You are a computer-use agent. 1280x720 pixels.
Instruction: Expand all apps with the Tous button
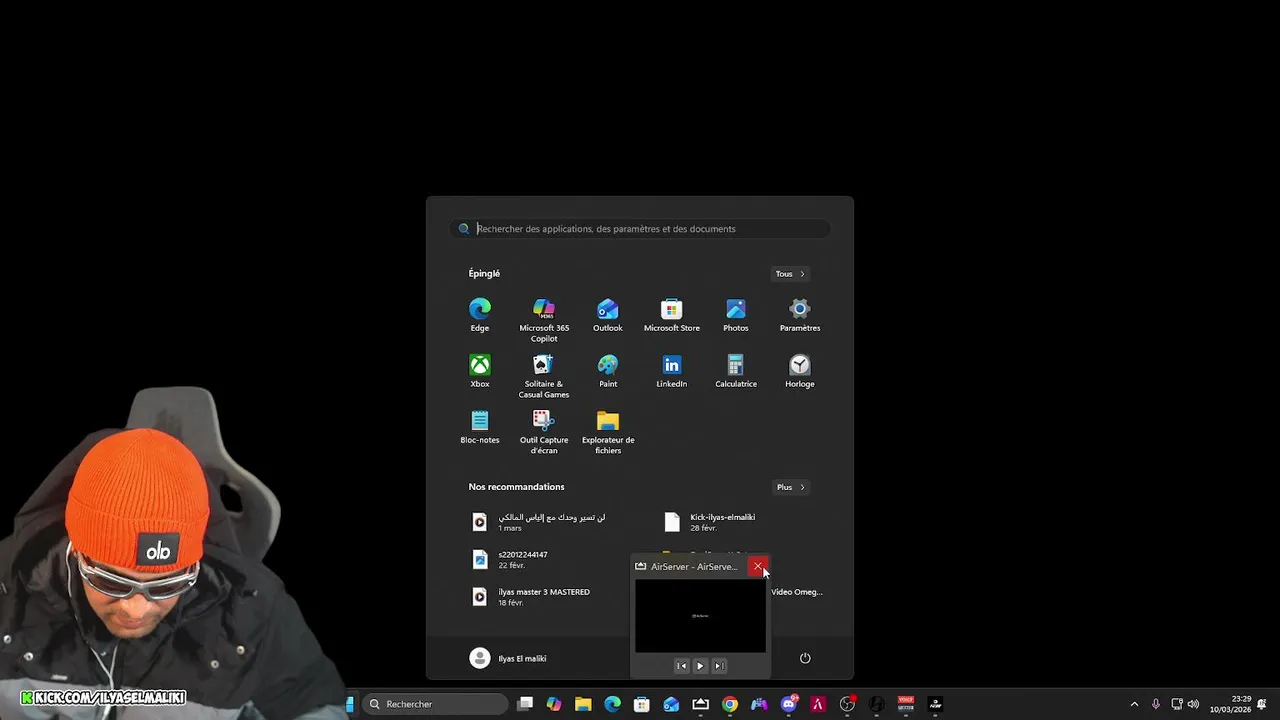[790, 274]
